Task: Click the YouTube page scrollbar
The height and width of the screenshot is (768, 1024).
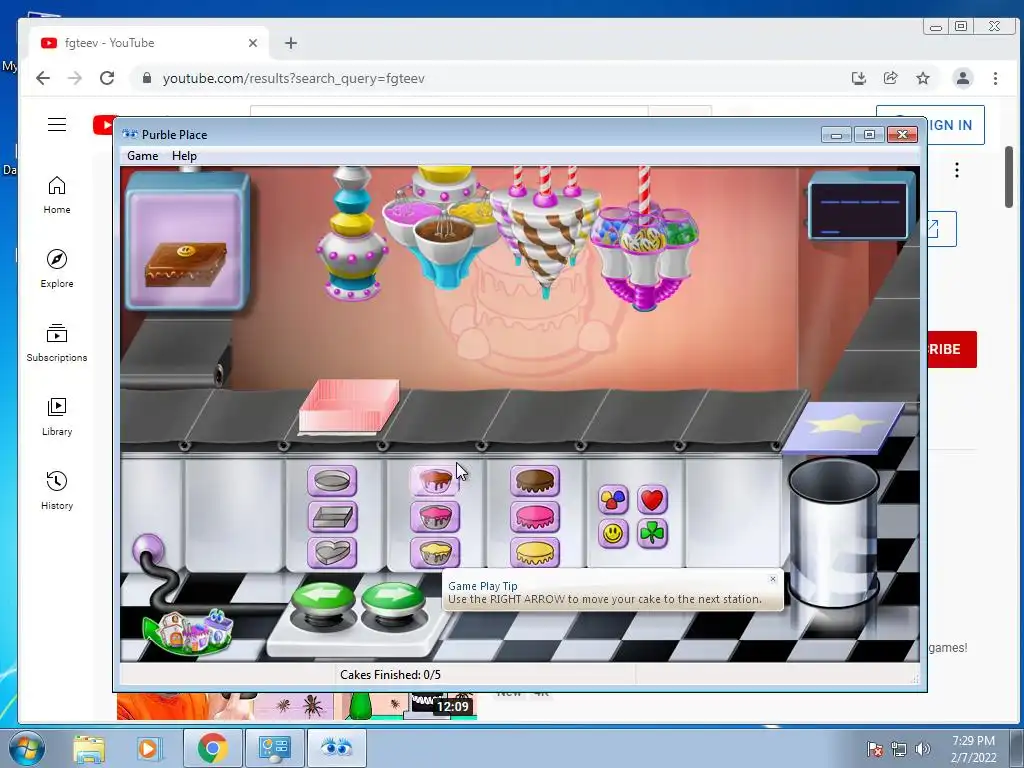Action: [1008, 178]
